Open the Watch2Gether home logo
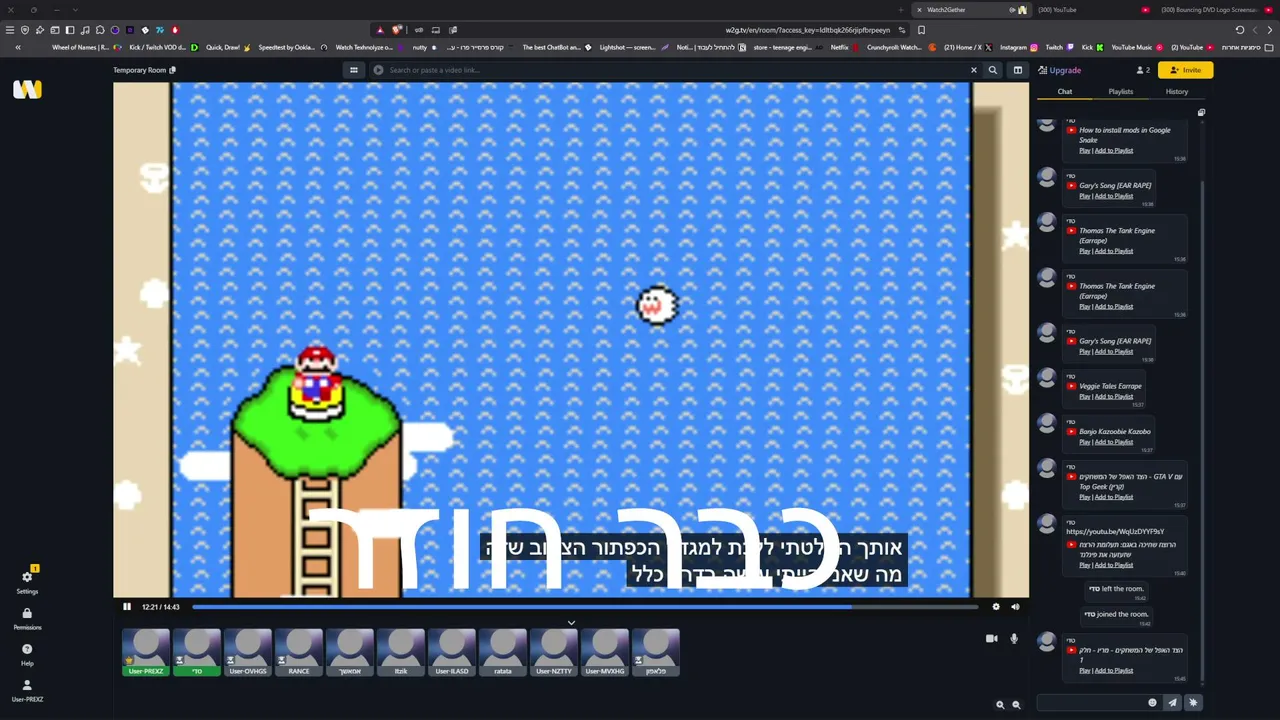Image resolution: width=1280 pixels, height=720 pixels. 27,90
